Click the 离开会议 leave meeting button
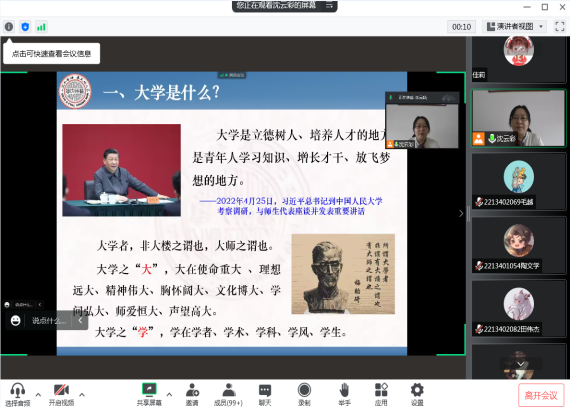This screenshot has width=570, height=408. [x=541, y=395]
